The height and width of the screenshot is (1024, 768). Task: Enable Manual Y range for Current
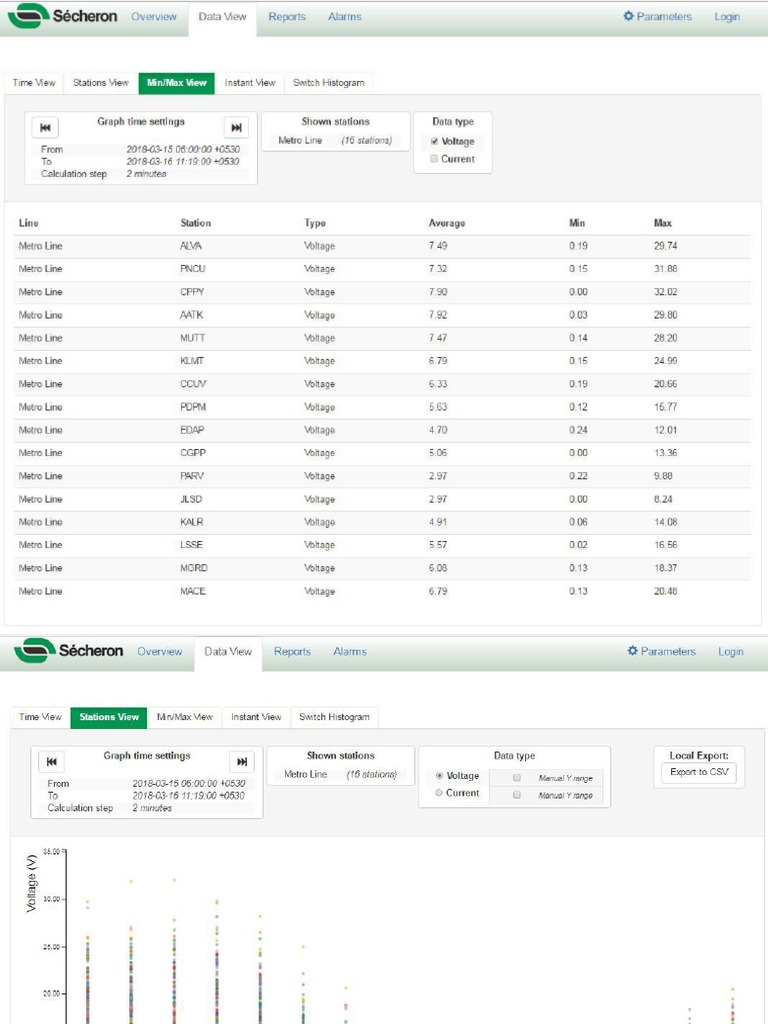point(517,795)
